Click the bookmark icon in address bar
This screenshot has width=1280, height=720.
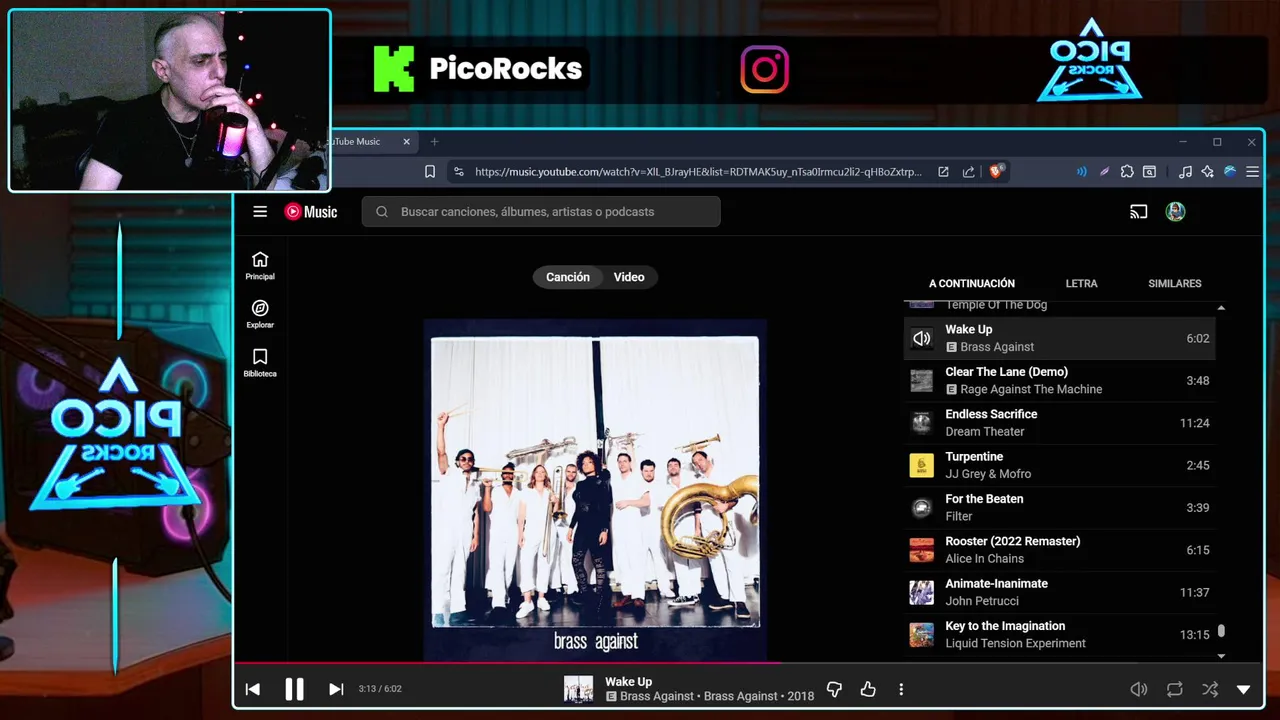430,172
